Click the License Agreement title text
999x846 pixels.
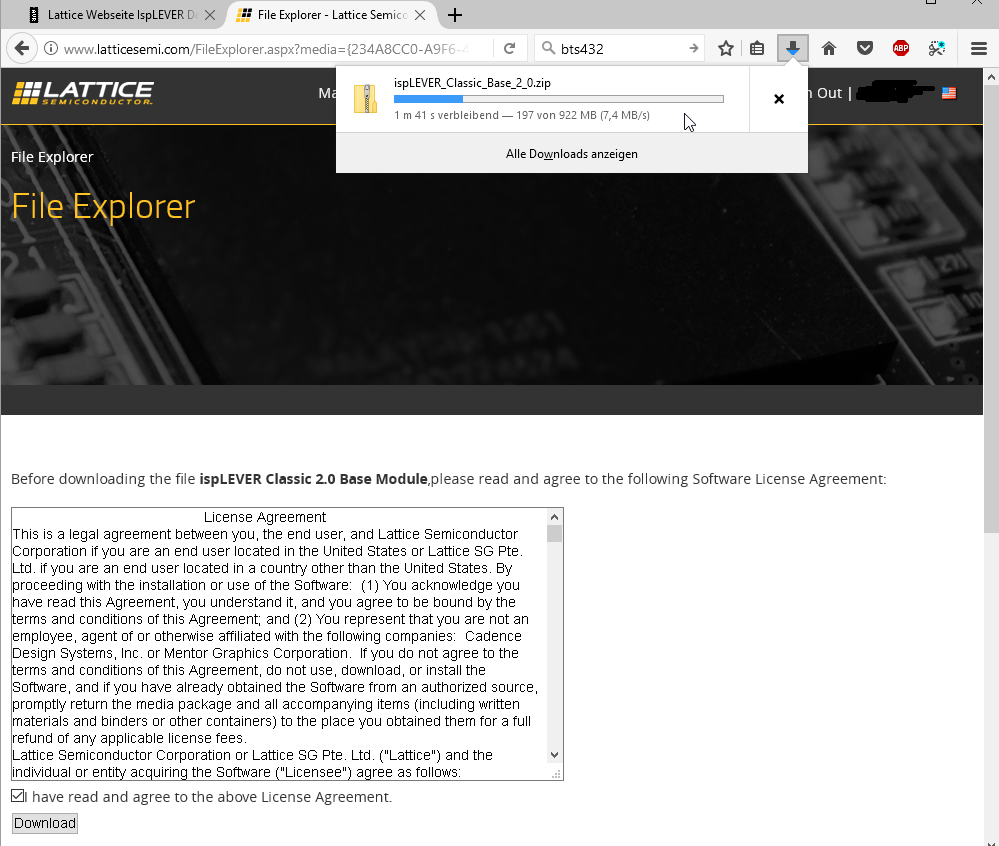tap(265, 517)
